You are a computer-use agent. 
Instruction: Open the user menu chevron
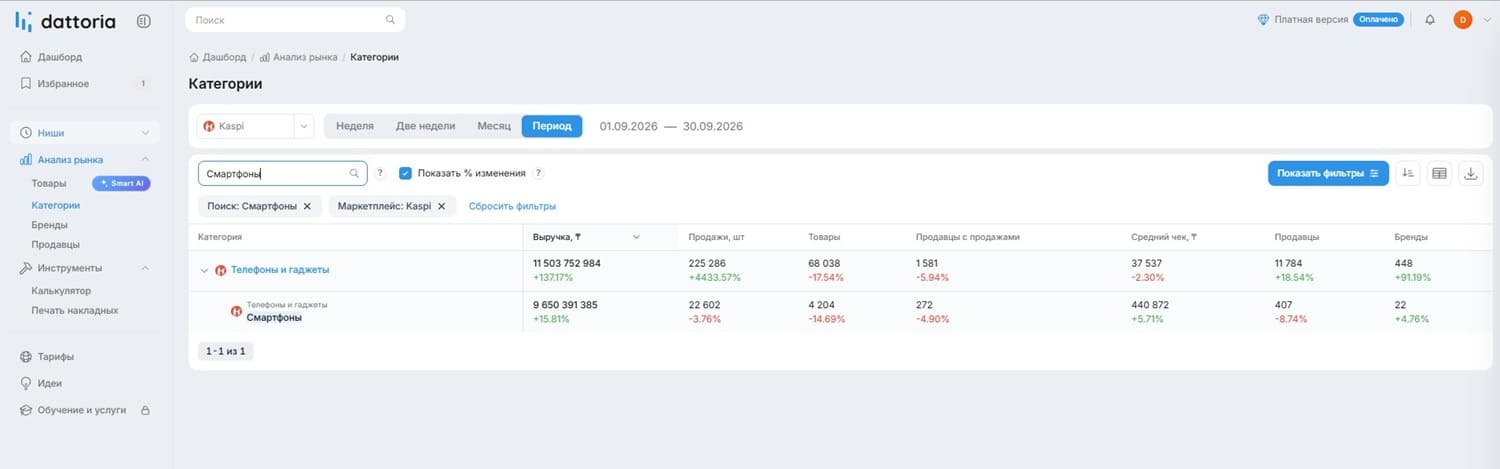pyautogui.click(x=1486, y=20)
